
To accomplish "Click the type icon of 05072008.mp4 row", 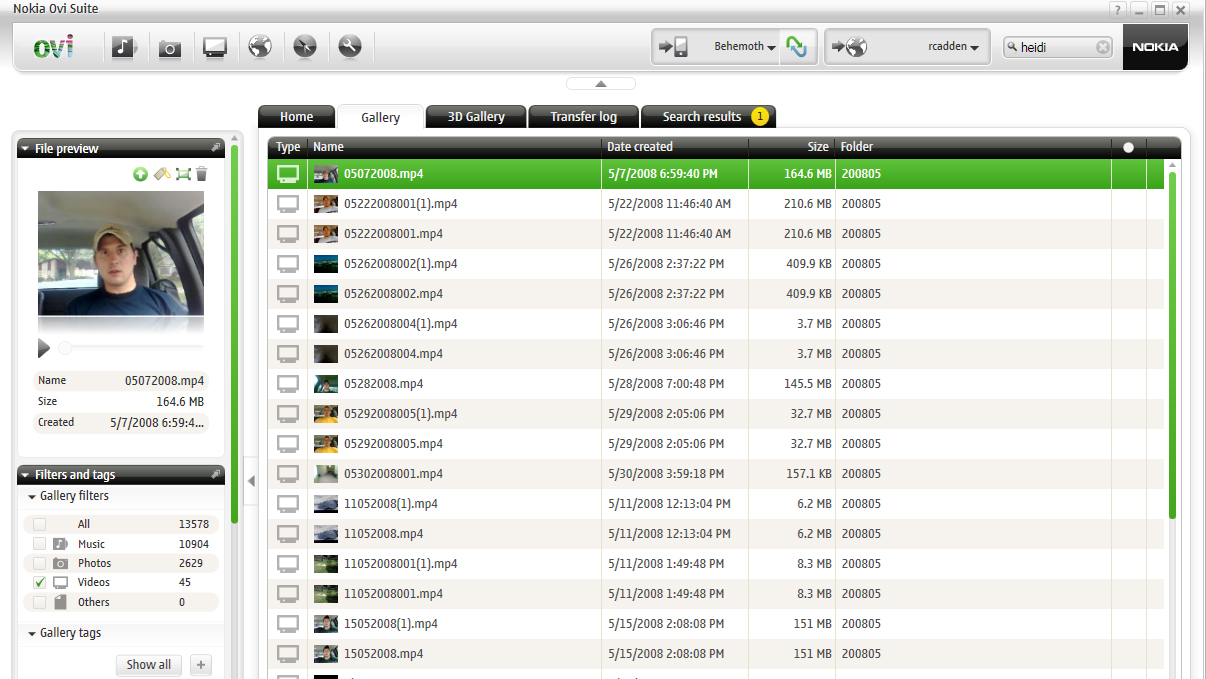I will tap(288, 174).
